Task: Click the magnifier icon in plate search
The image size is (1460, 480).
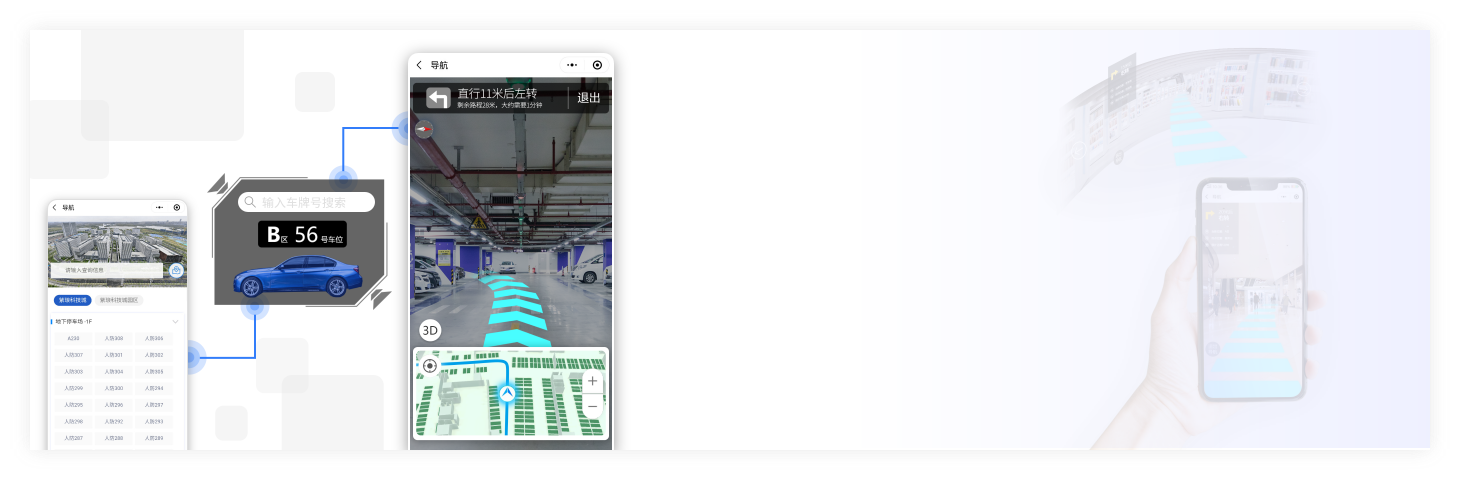Action: click(250, 202)
